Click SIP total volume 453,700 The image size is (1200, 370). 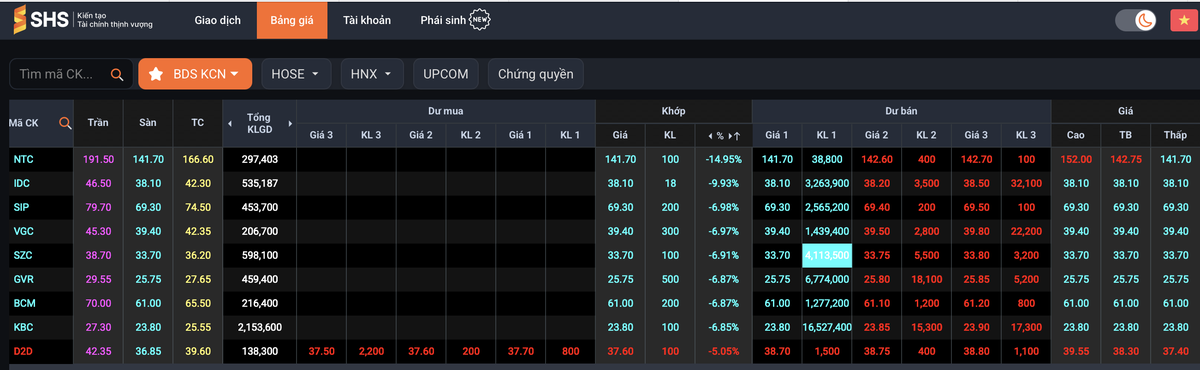[x=259, y=207]
